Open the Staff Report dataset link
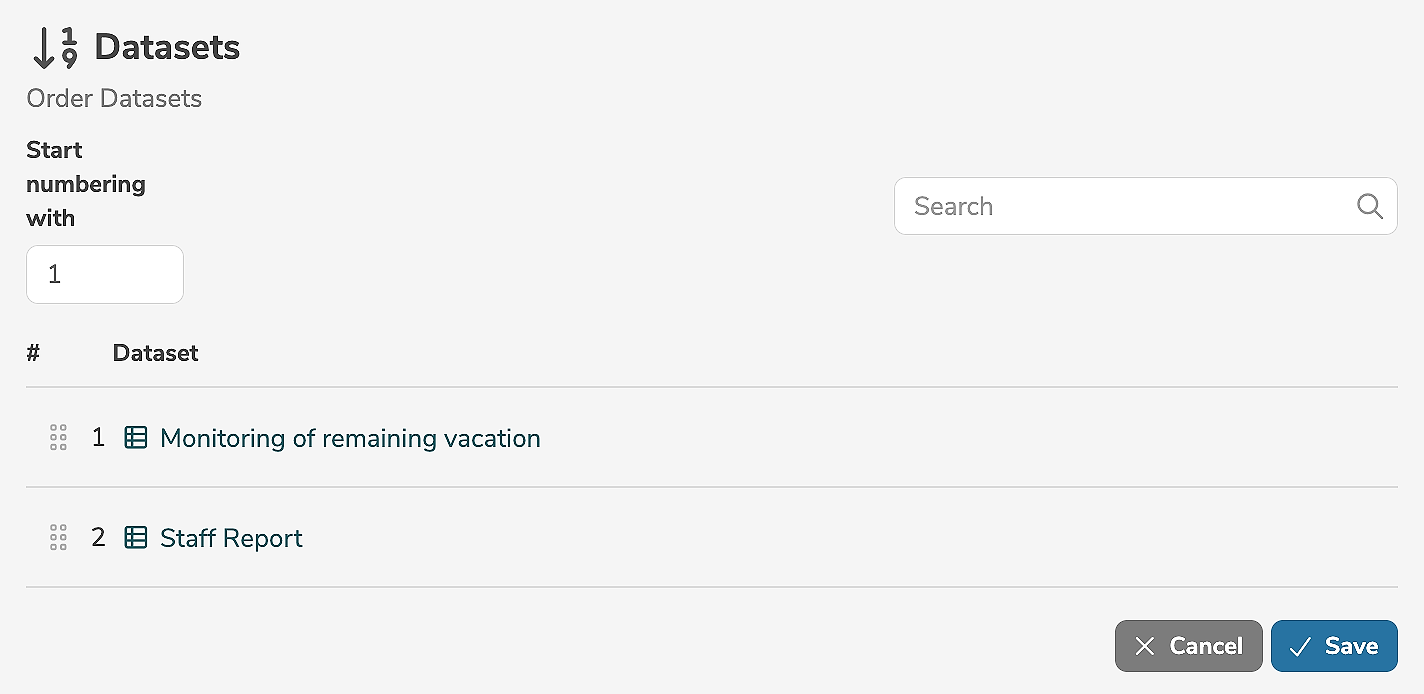 click(231, 538)
